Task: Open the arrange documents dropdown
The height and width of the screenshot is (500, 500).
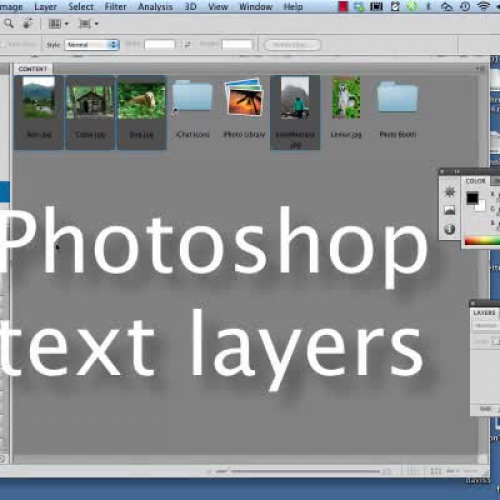Action: 58,24
